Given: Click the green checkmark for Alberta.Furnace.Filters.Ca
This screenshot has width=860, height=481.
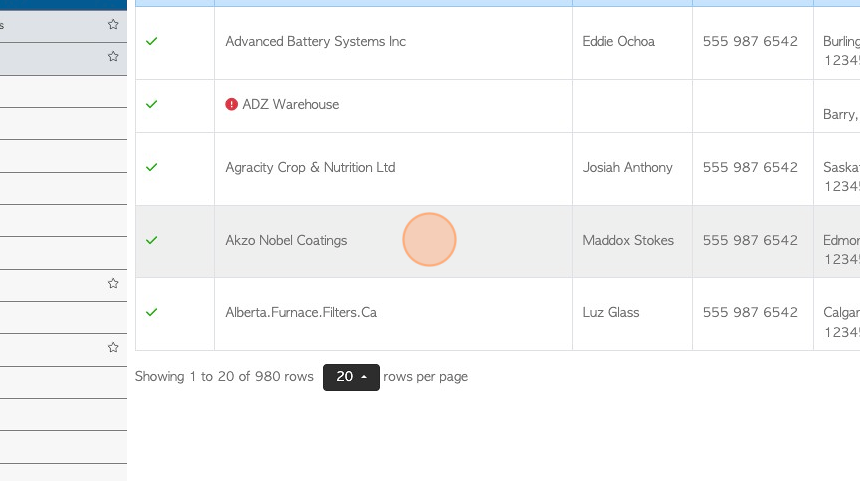Looking at the screenshot, I should coord(151,313).
